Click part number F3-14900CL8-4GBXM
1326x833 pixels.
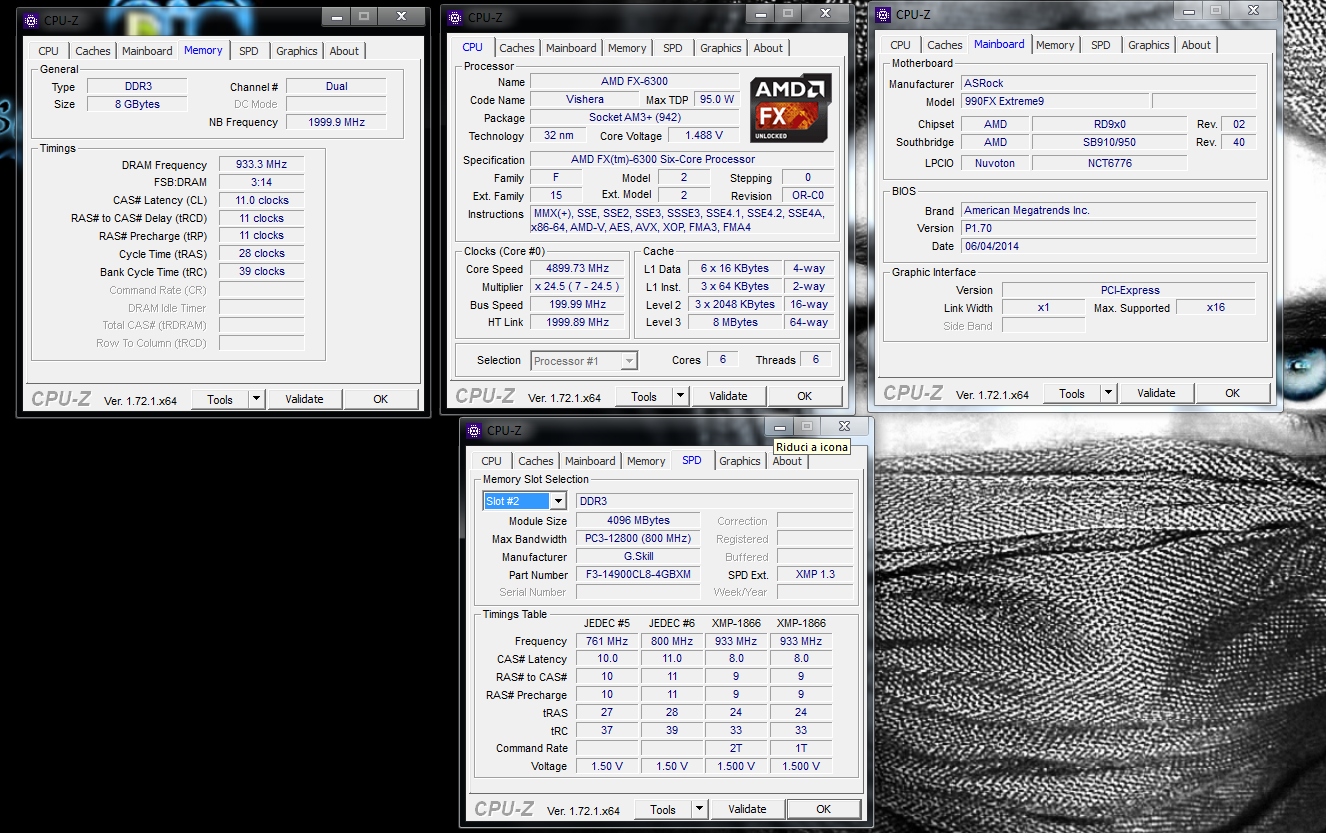click(x=638, y=575)
